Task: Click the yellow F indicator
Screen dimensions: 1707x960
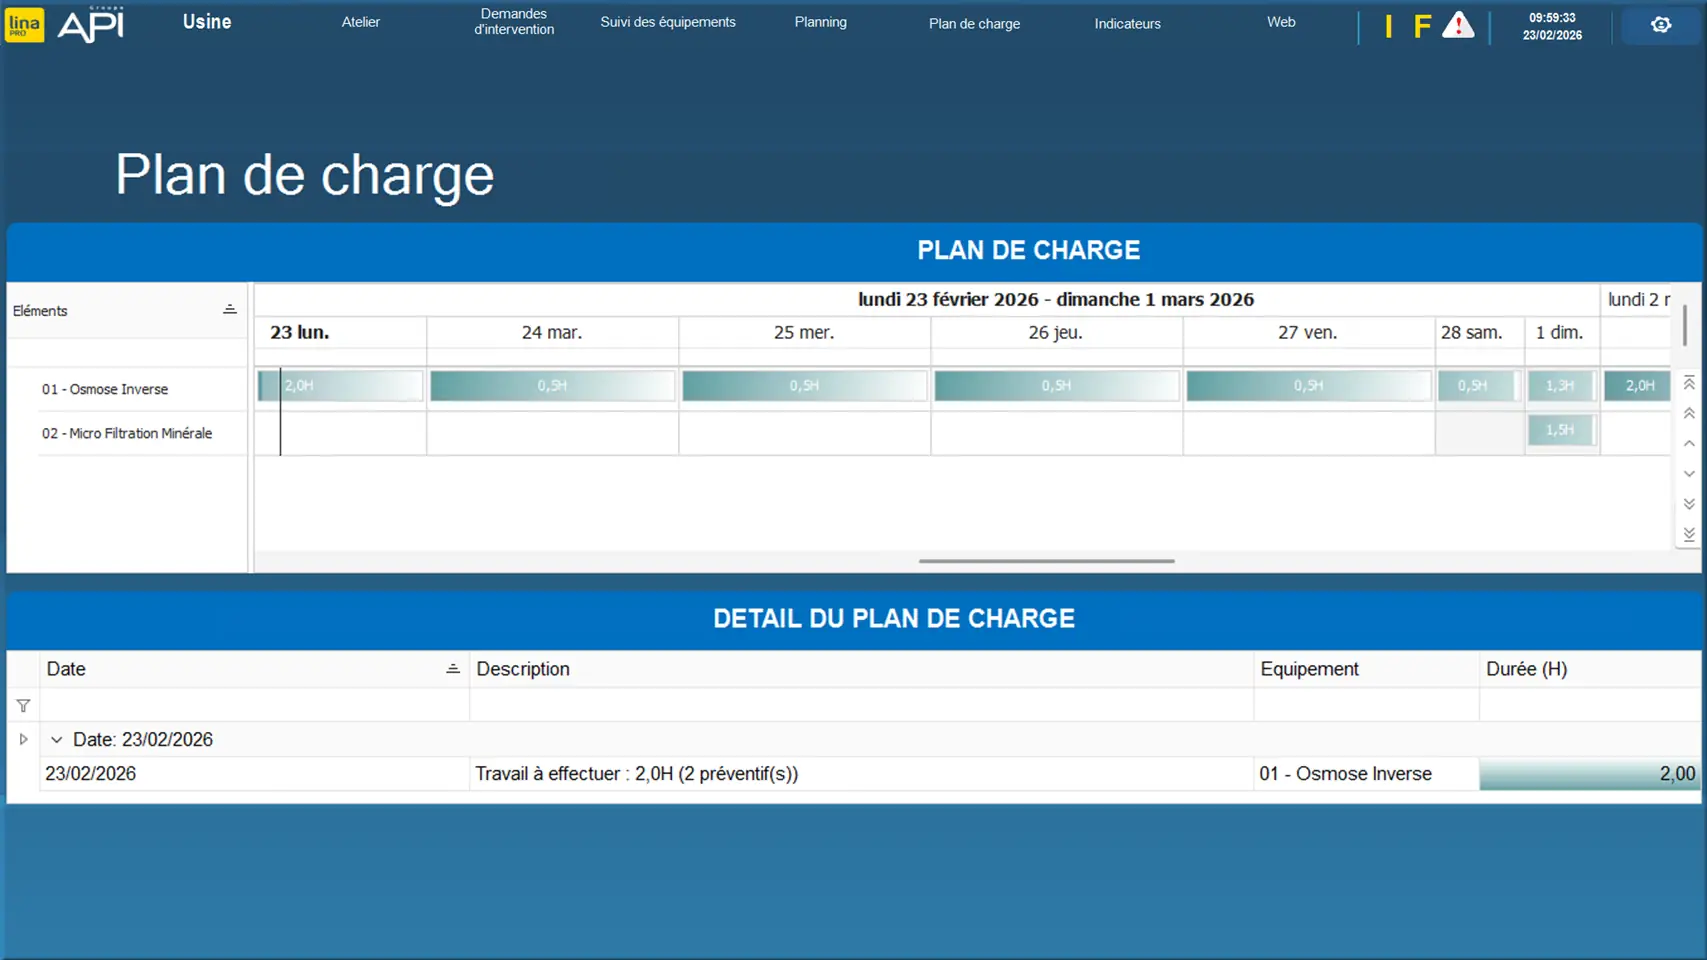Action: 1421,26
